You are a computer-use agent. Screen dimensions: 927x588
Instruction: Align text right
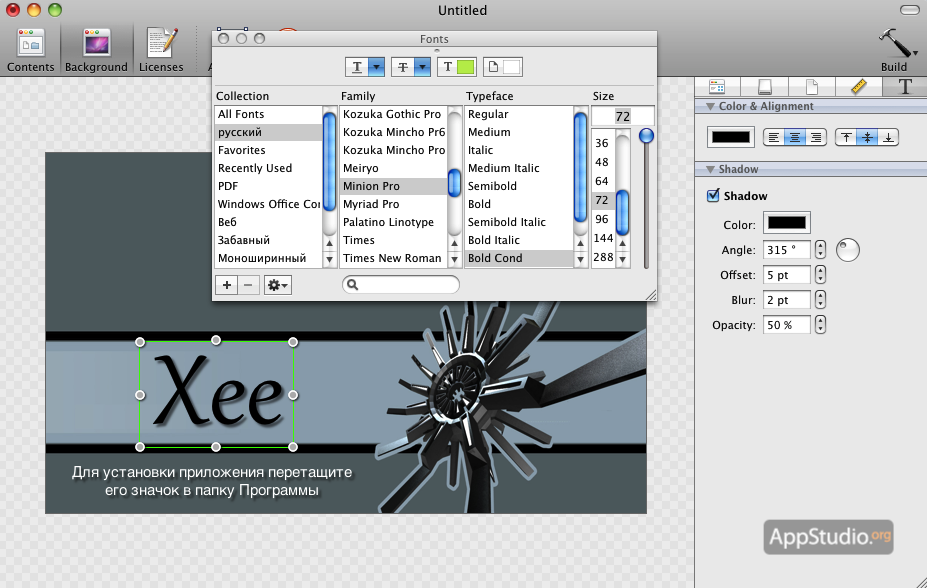[x=816, y=138]
